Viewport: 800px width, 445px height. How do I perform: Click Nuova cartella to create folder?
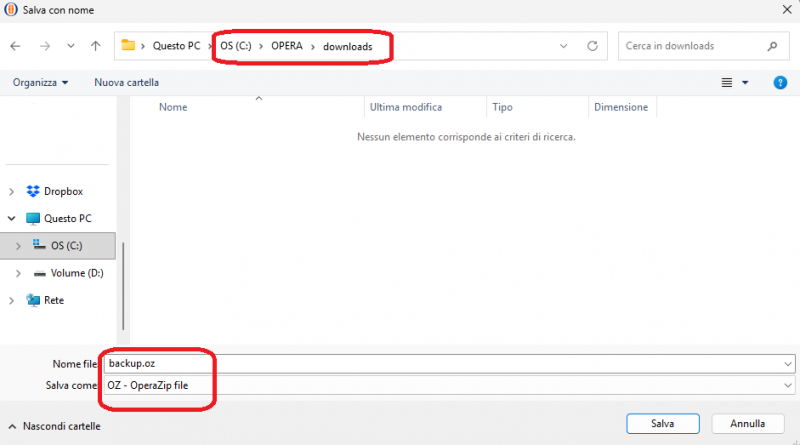tap(126, 82)
